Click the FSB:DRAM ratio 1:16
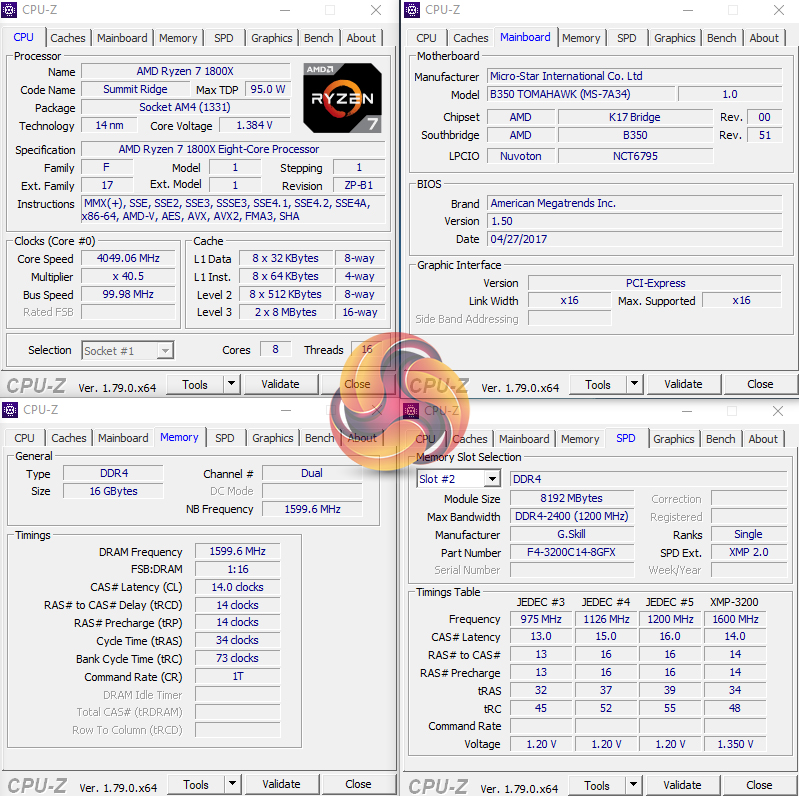This screenshot has width=799, height=796. 237,569
